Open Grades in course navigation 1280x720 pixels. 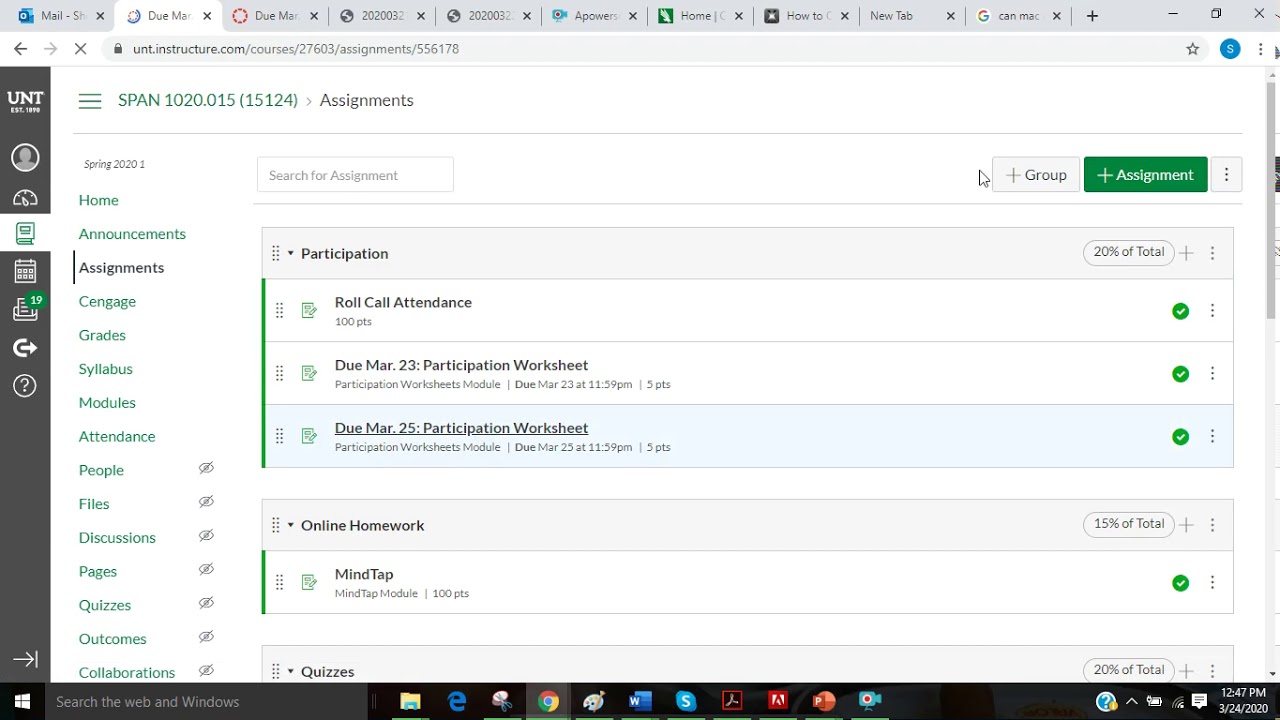click(x=102, y=335)
